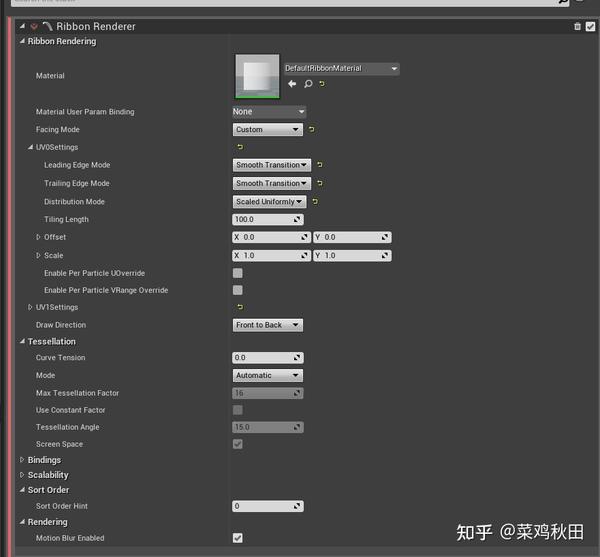Open the Tessellation Mode dropdown
Screen dimensions: 600x557
[x=267, y=375]
